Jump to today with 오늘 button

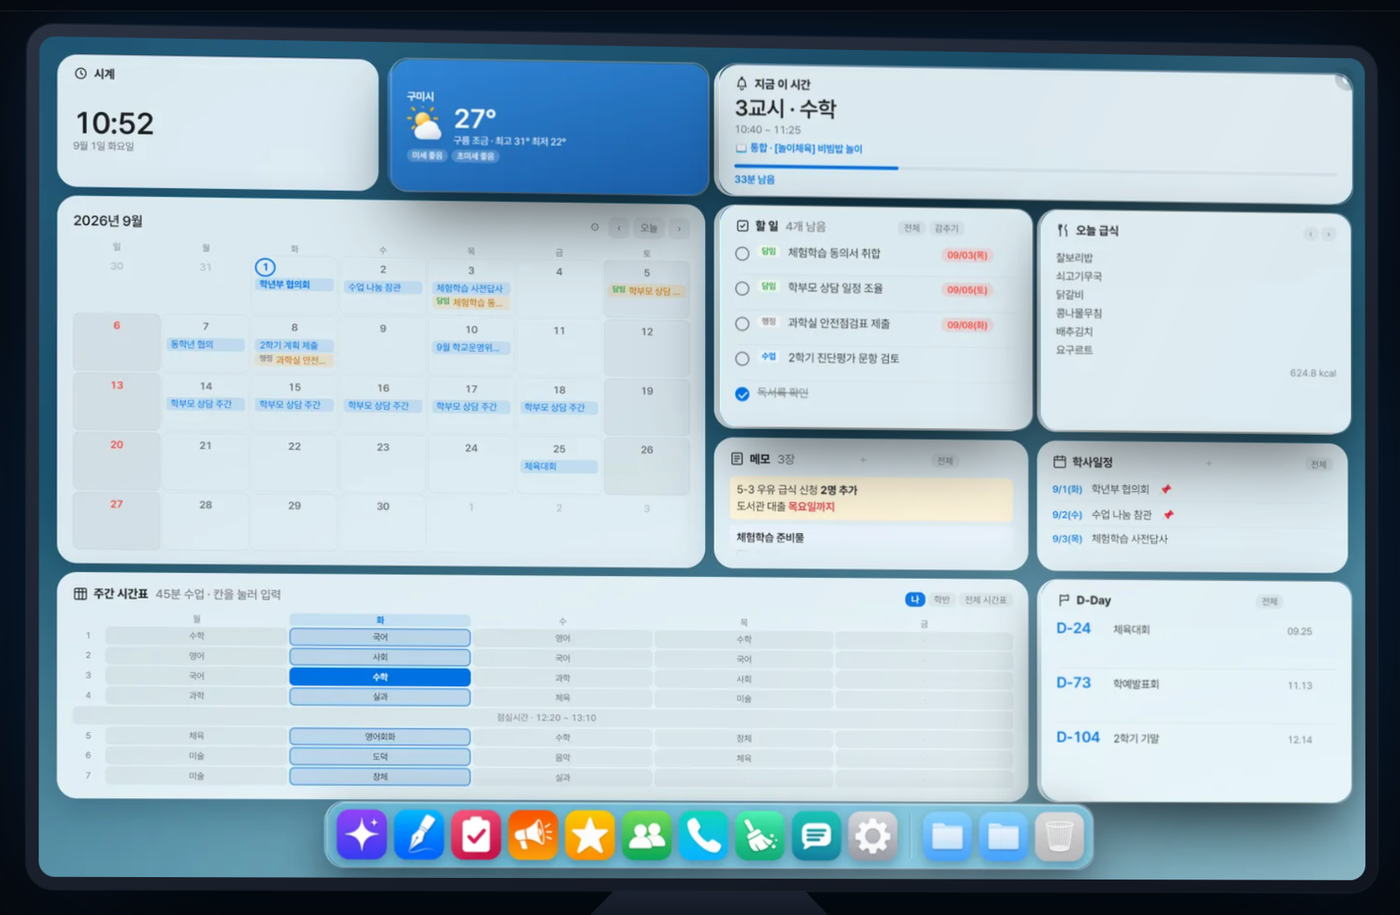pyautogui.click(x=649, y=228)
